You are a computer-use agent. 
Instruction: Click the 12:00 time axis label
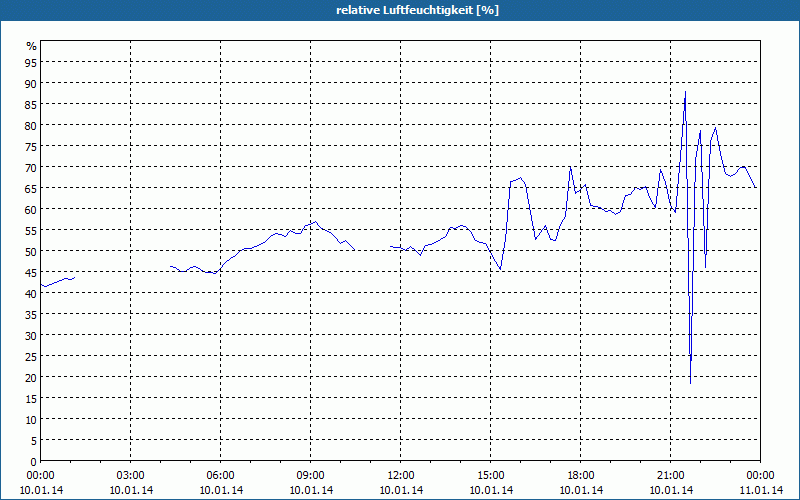[401, 476]
